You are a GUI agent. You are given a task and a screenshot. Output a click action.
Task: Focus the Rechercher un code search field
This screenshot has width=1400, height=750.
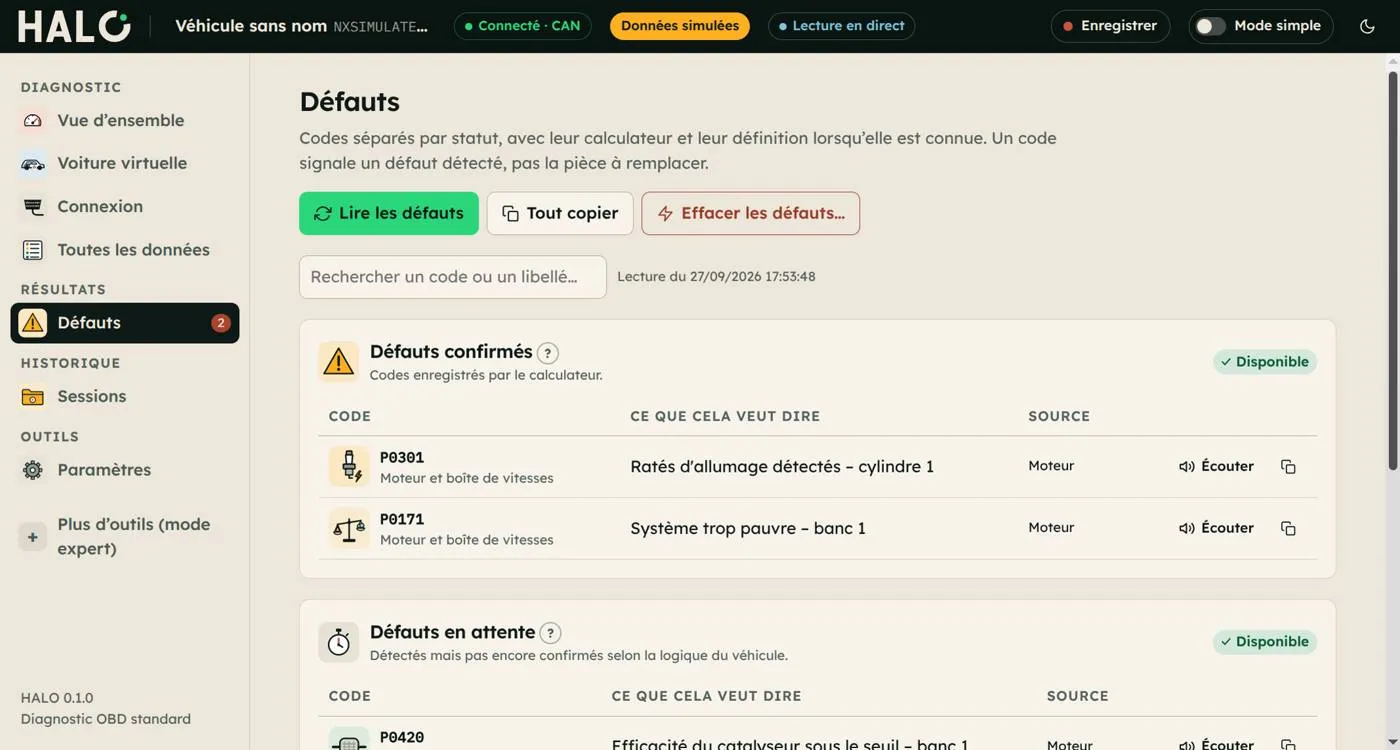click(x=453, y=277)
